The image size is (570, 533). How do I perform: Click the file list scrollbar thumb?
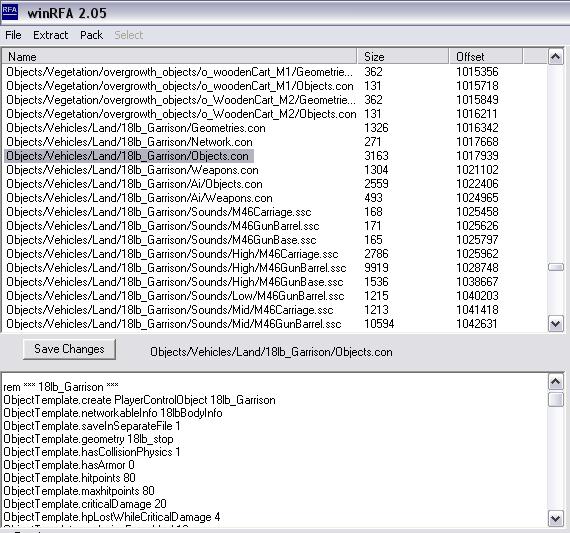555,267
